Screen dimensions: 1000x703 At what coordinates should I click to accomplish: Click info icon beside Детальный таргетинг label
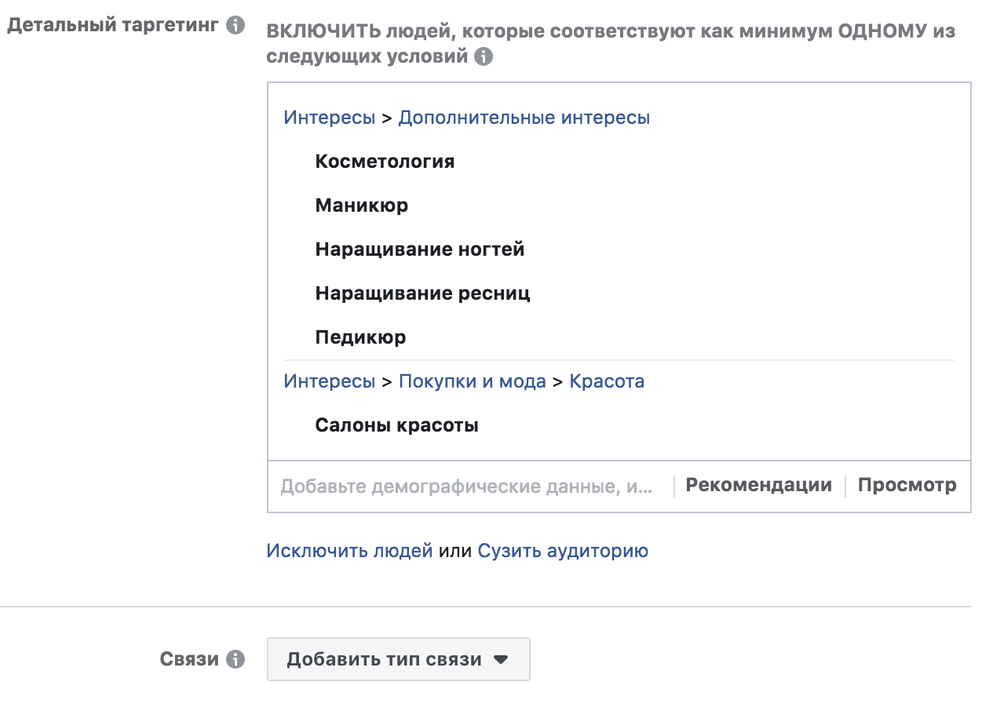click(235, 25)
